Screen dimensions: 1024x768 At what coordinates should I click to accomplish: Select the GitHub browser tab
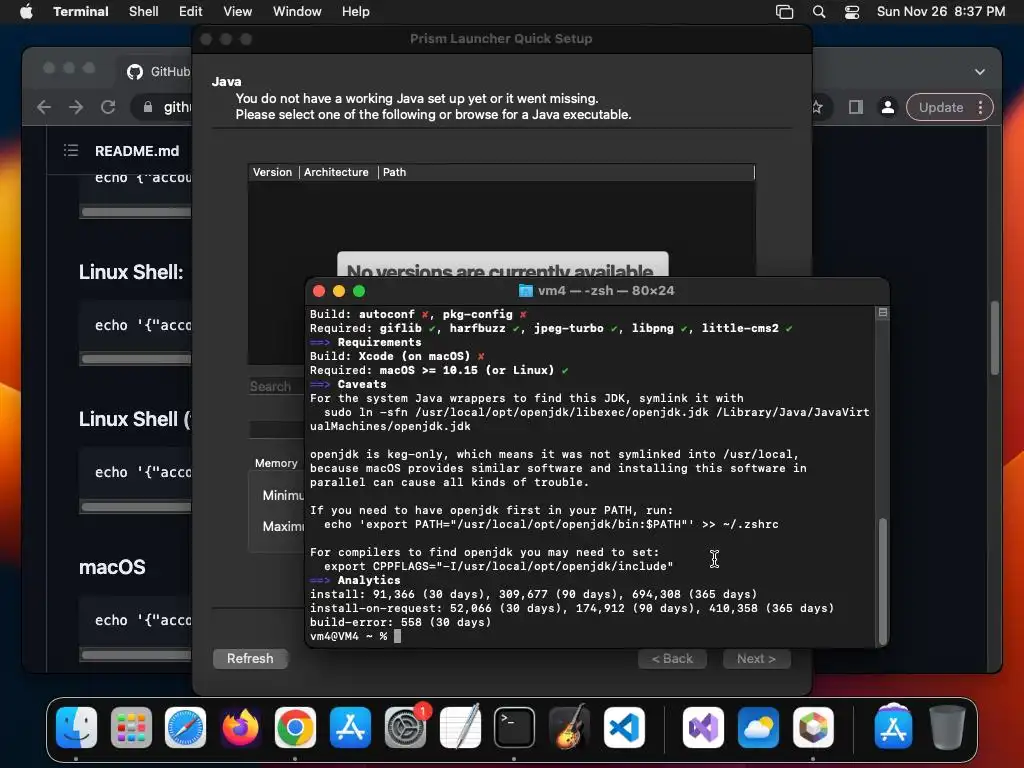(x=159, y=72)
